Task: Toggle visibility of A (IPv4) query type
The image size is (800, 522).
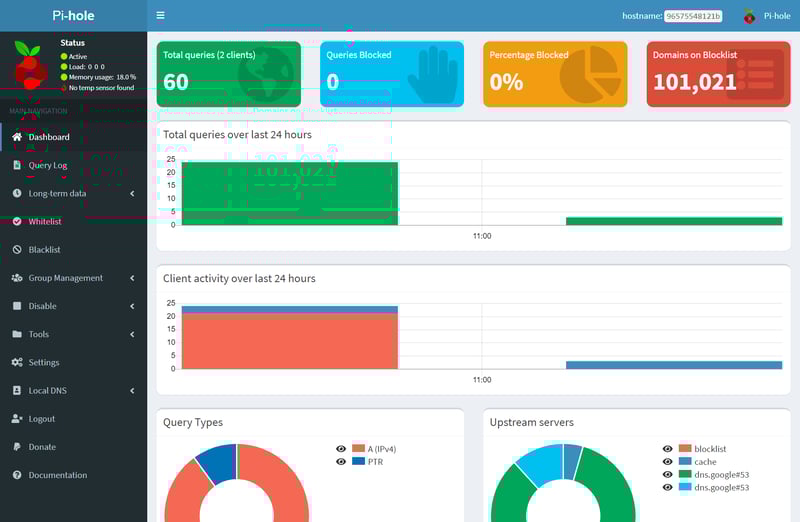Action: (x=341, y=449)
